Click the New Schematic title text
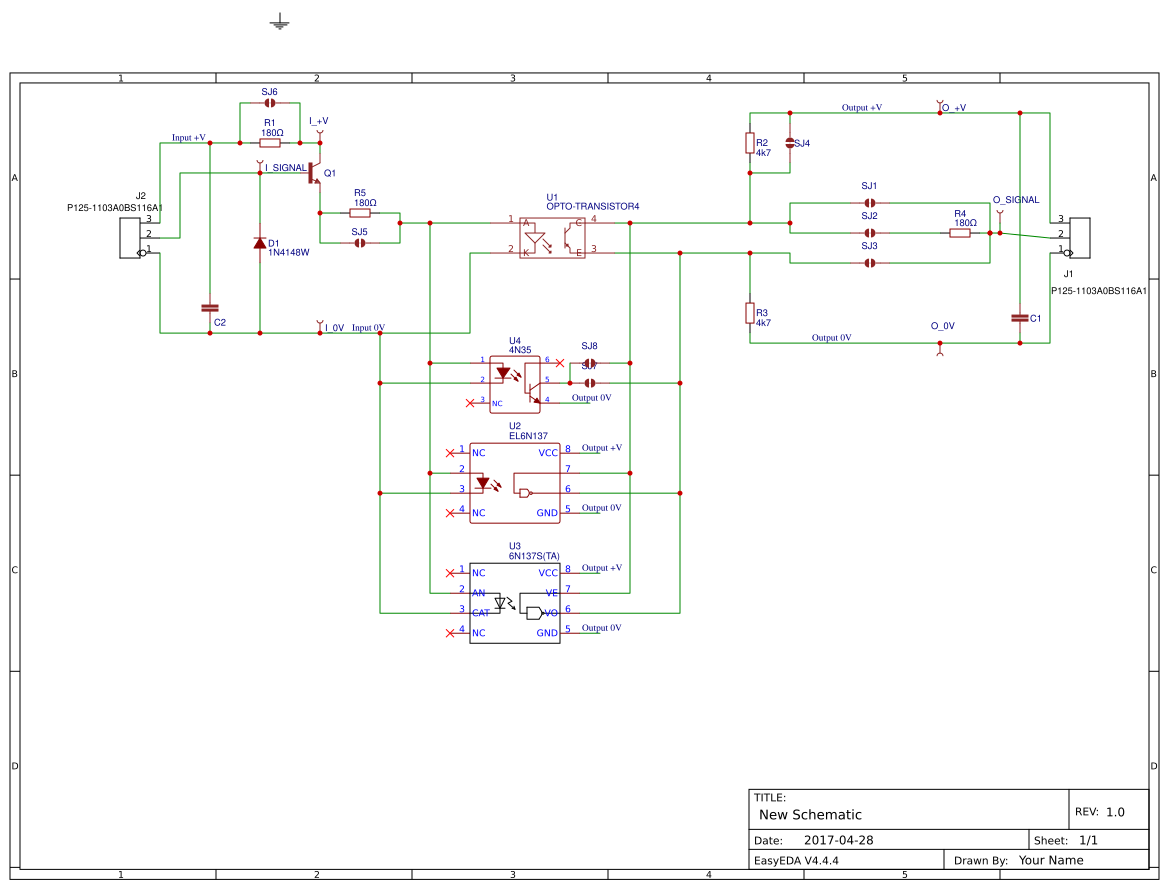 coord(810,815)
